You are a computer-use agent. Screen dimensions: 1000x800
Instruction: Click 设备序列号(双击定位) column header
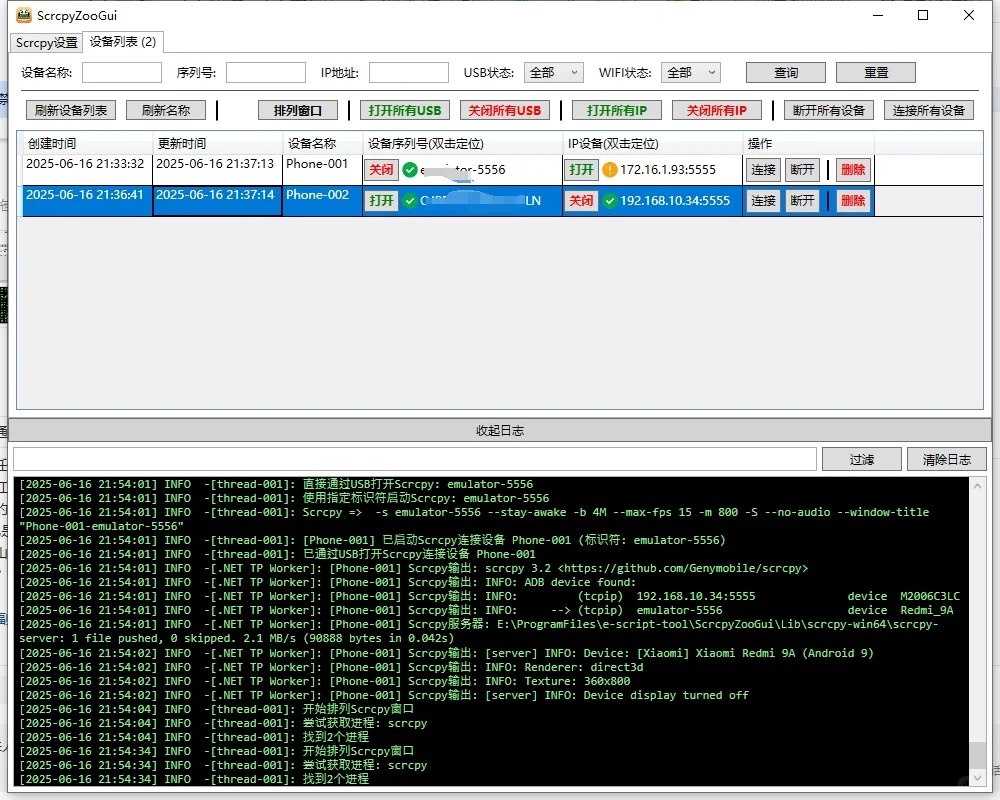tap(462, 144)
